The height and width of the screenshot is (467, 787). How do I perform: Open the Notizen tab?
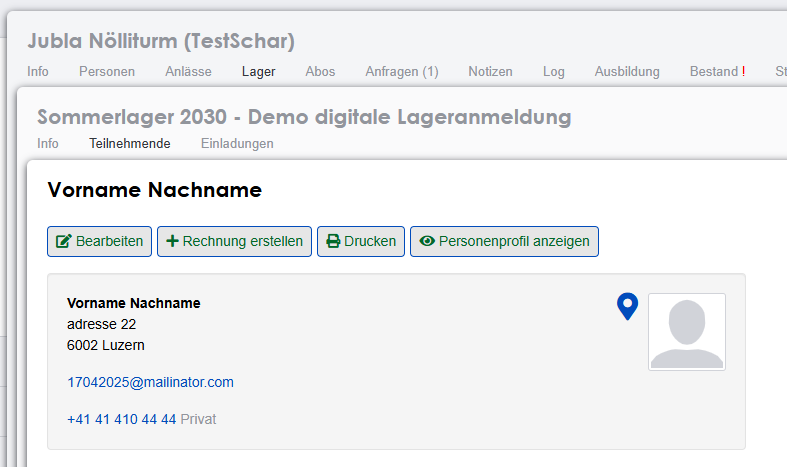490,71
